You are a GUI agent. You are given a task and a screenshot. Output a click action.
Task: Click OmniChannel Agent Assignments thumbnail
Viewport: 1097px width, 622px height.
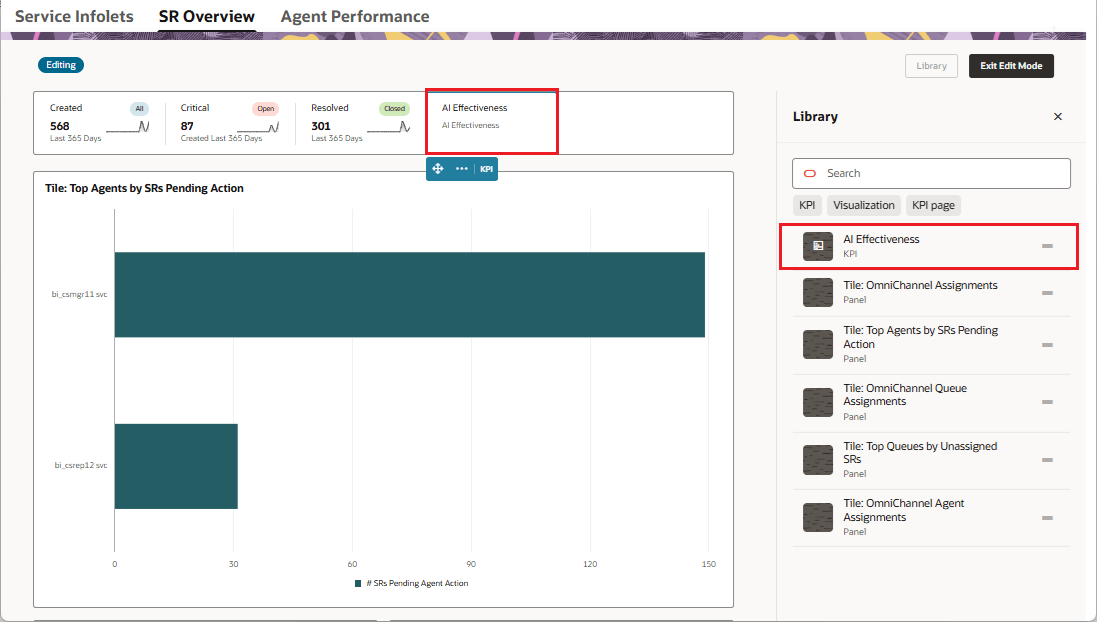coord(818,518)
